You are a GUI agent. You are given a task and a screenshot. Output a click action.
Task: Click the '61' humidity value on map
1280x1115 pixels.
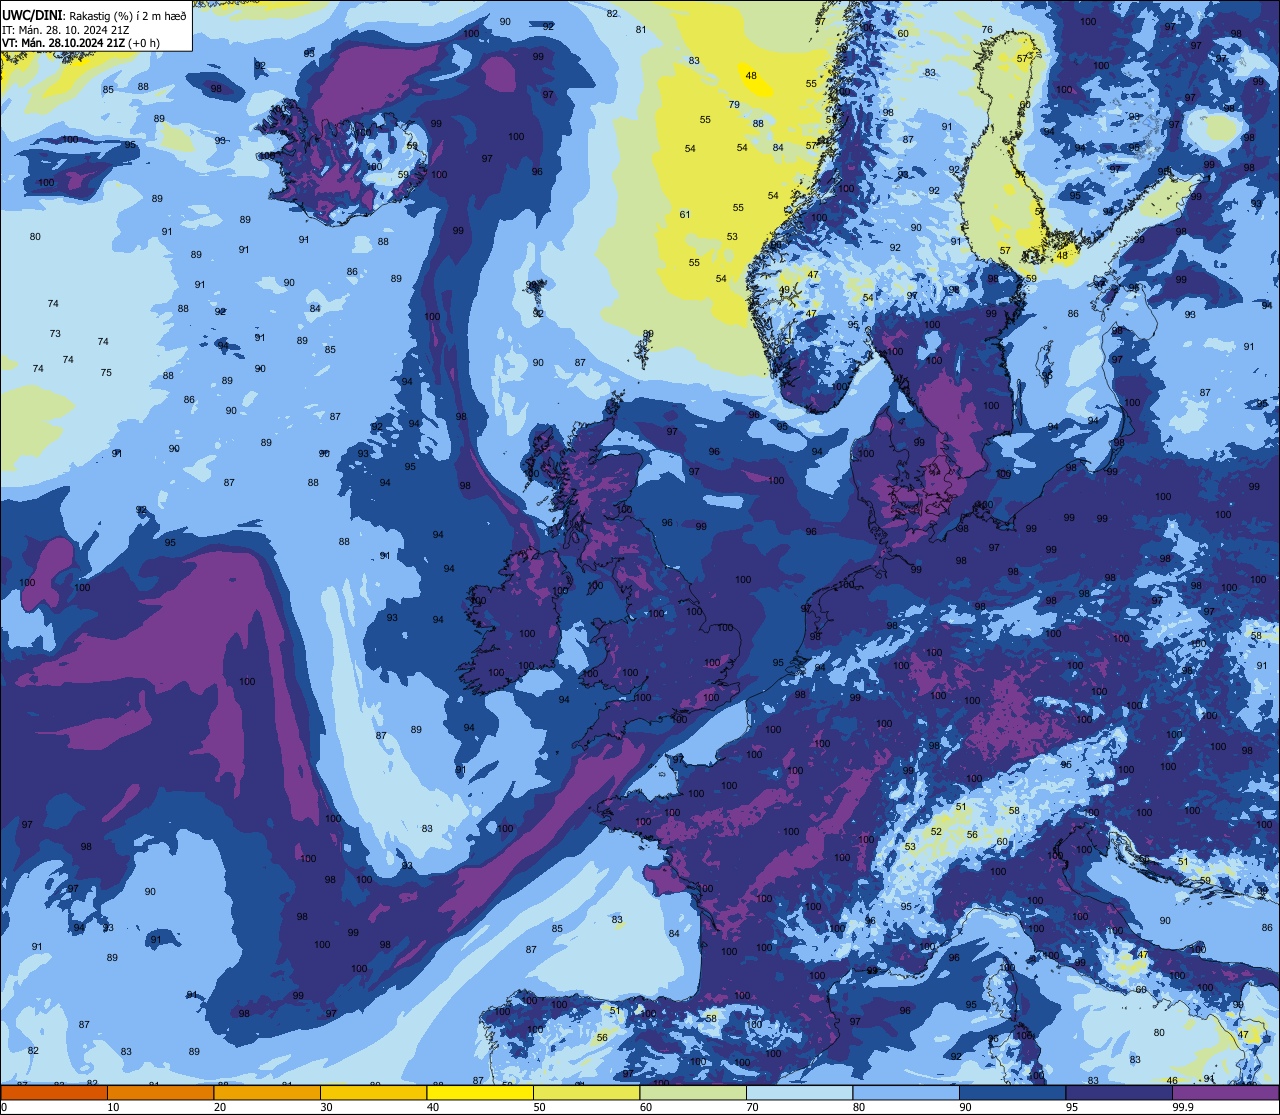685,215
